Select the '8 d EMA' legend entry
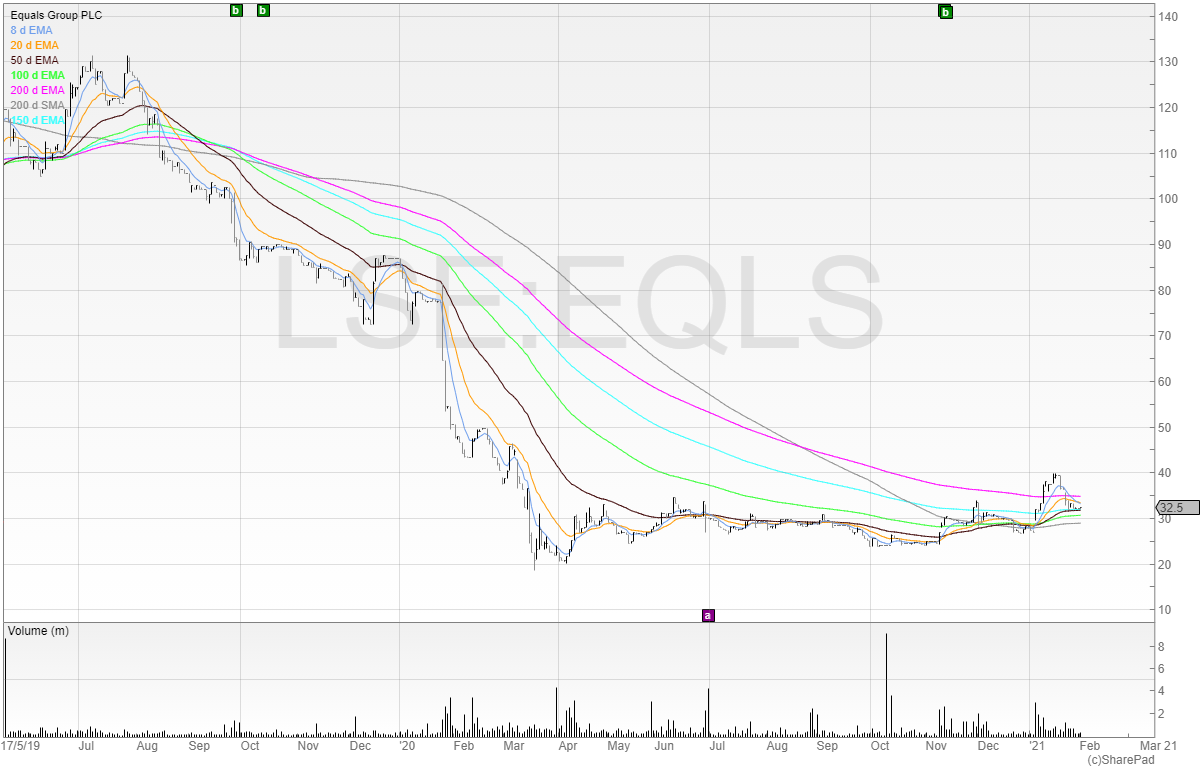 [x=31, y=30]
